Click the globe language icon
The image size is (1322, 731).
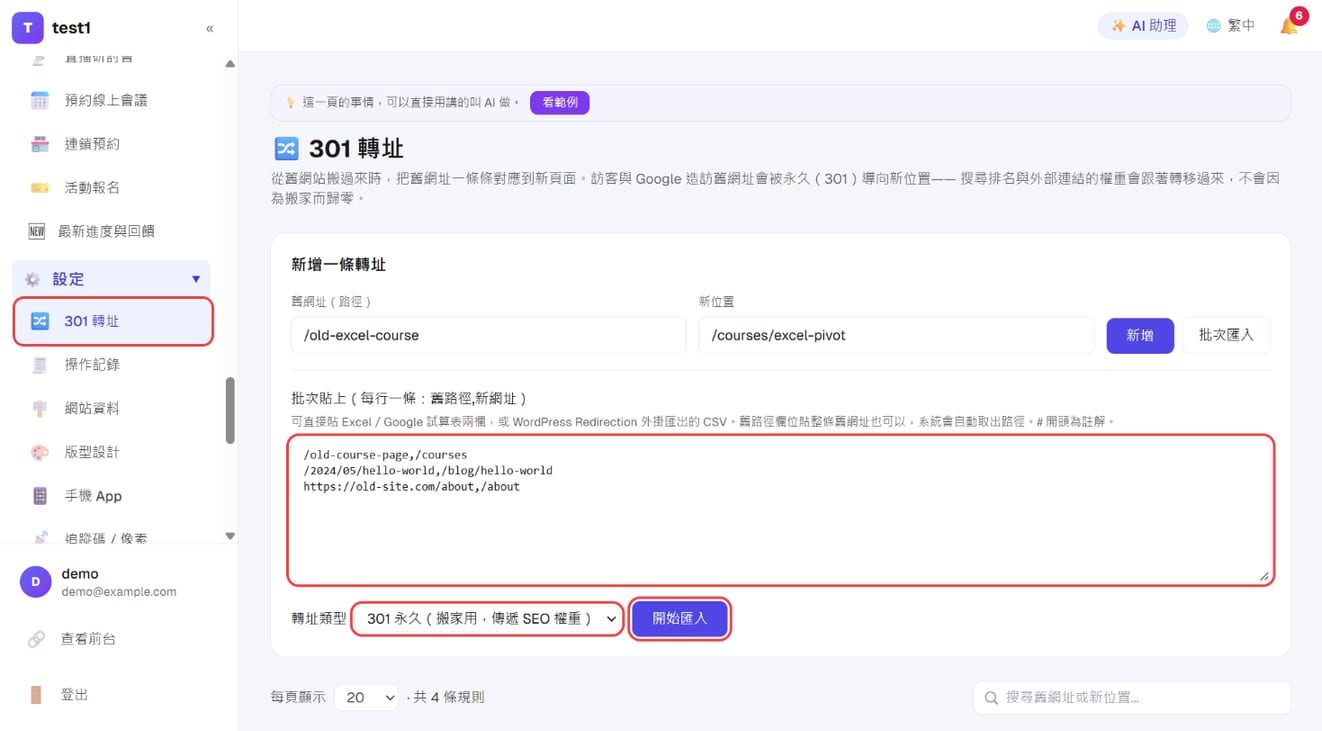pyautogui.click(x=1213, y=26)
